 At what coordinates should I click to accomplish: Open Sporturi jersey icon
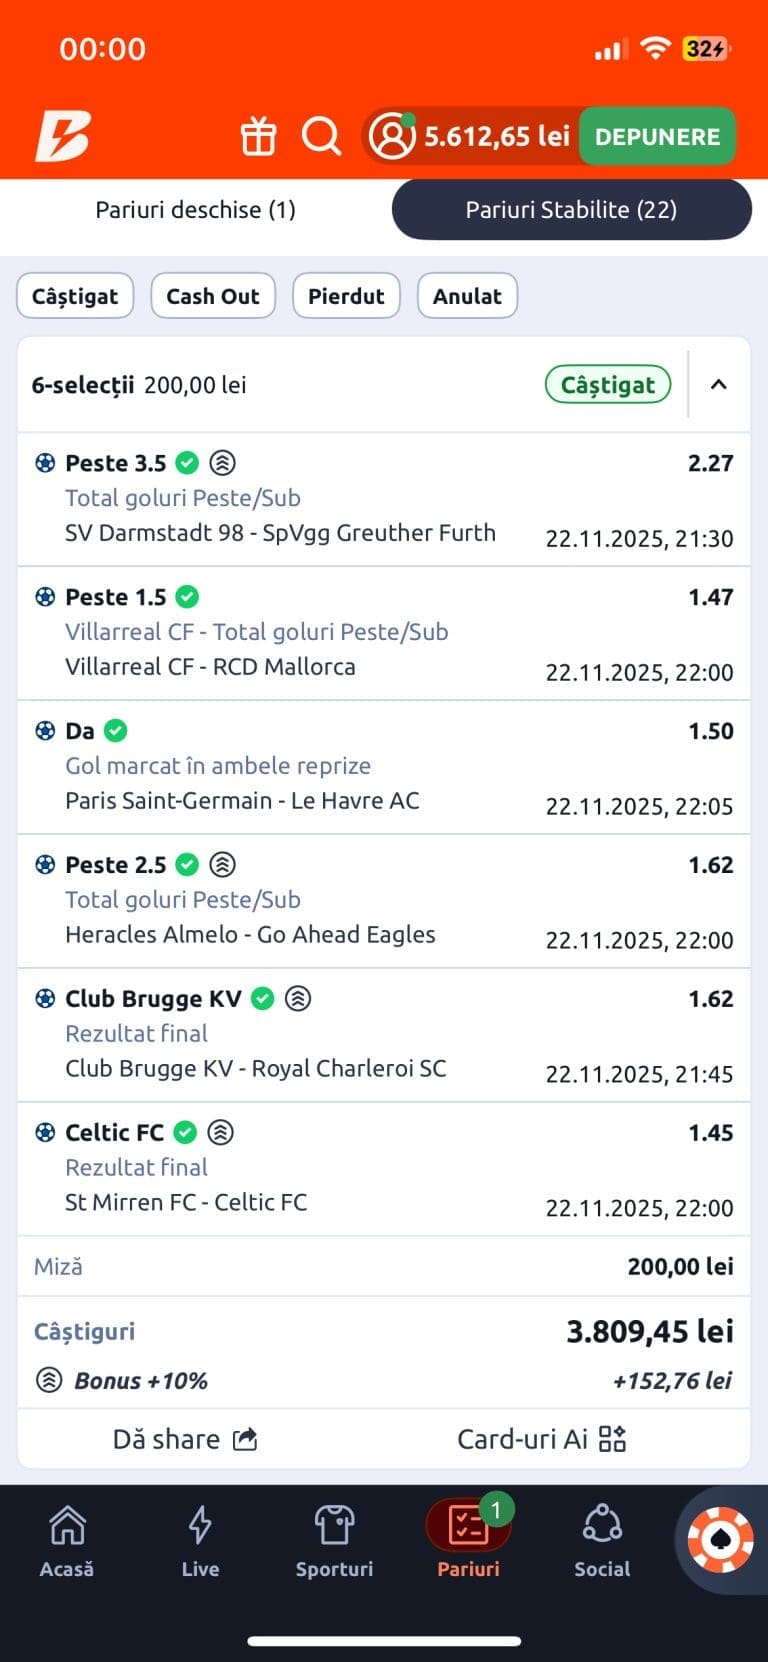click(334, 1541)
